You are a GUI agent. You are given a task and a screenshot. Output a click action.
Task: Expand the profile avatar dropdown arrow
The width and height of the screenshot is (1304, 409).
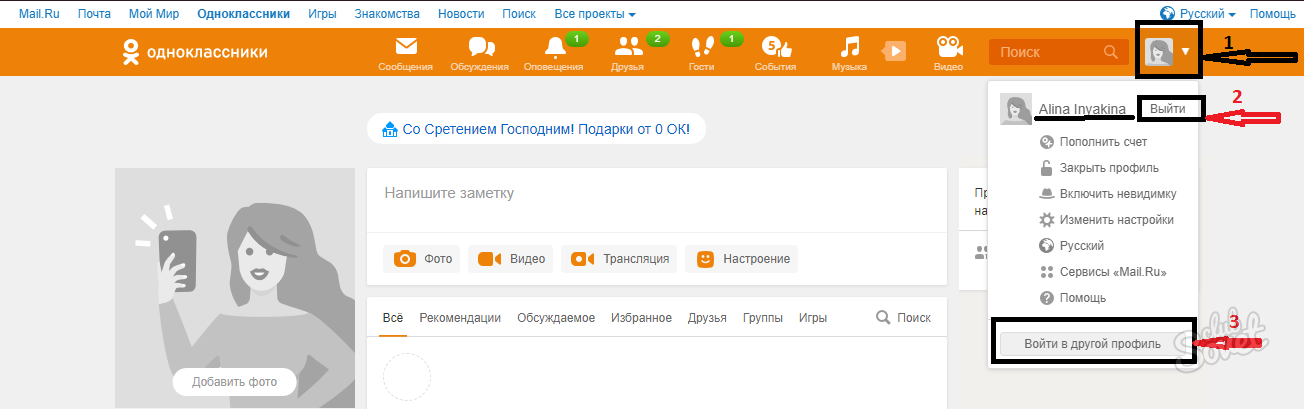(x=1185, y=51)
